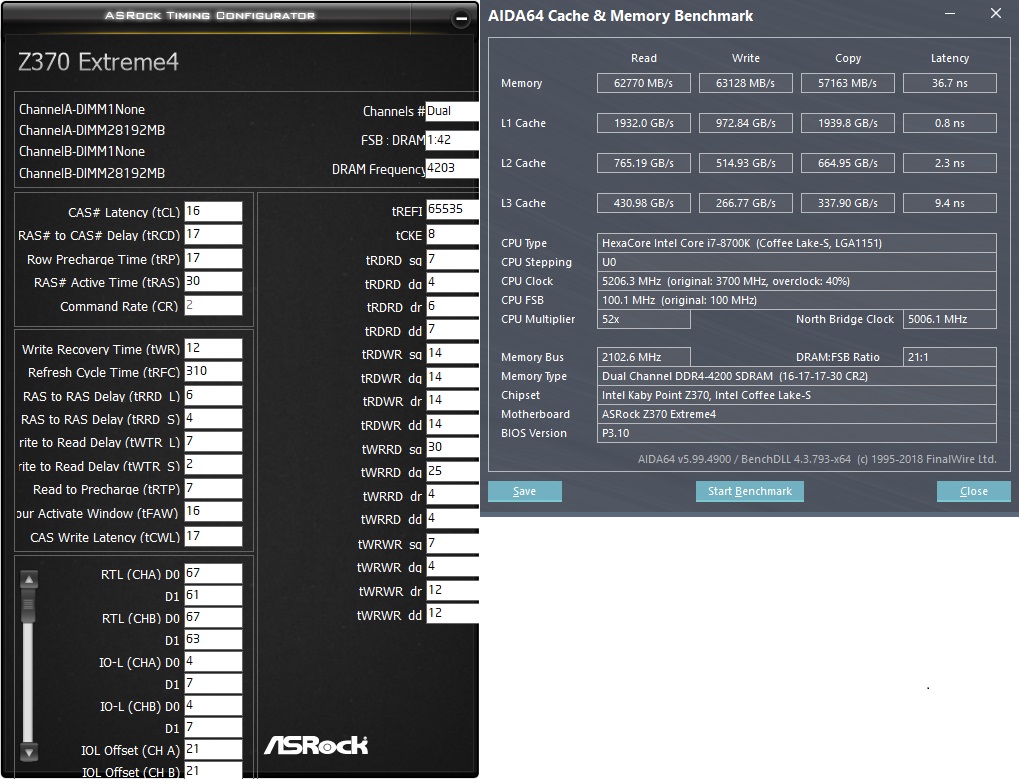Viewport: 1019px width, 779px height.
Task: Click the scrollbar up arrow in Timing Configurator
Action: [x=29, y=579]
